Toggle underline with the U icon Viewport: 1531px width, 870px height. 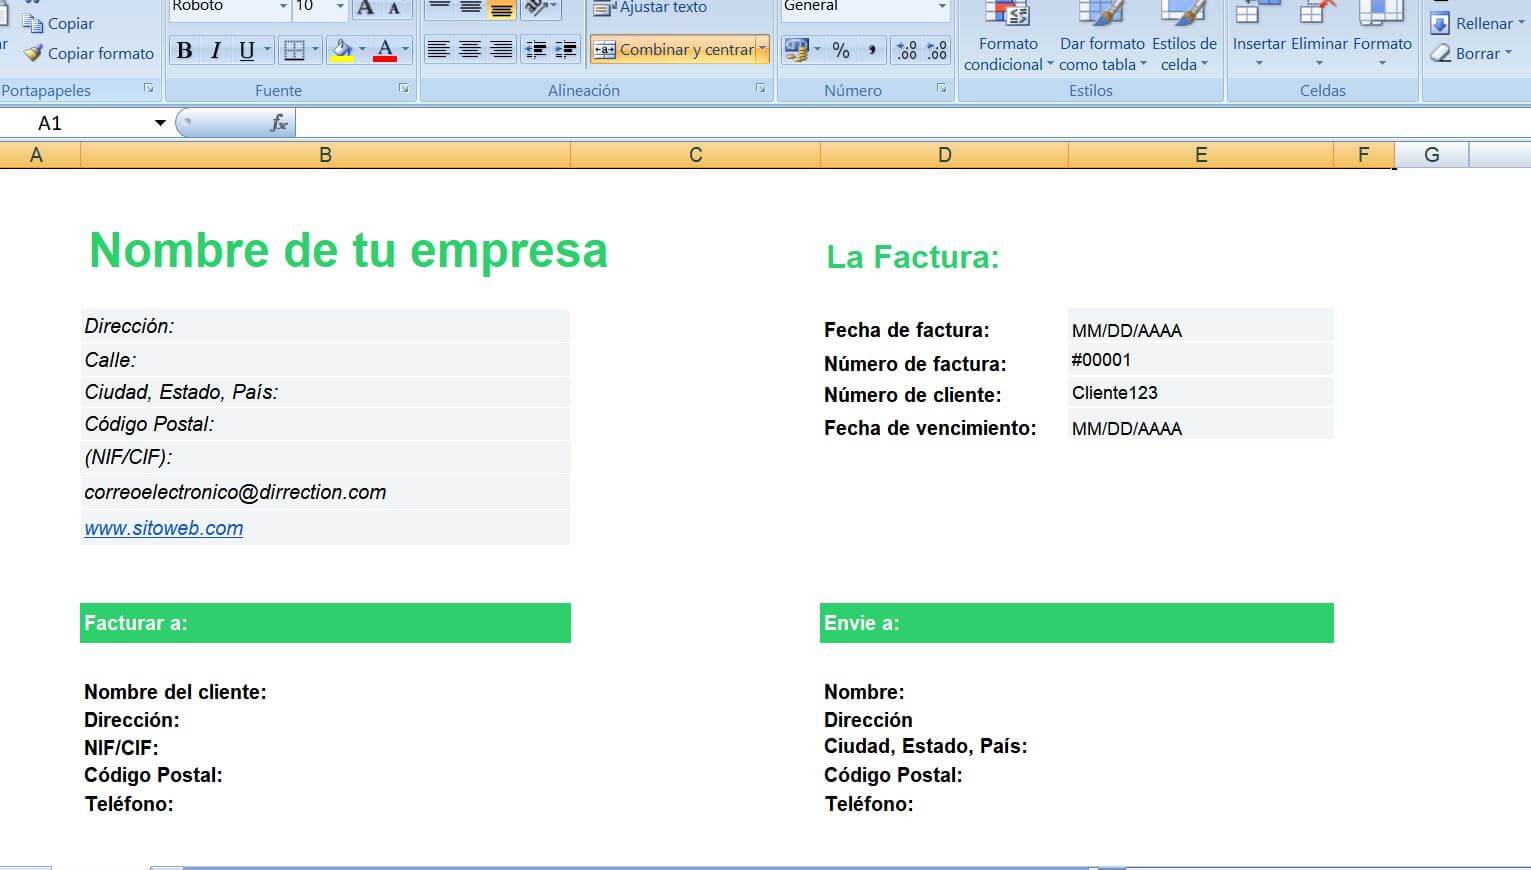pyautogui.click(x=244, y=48)
